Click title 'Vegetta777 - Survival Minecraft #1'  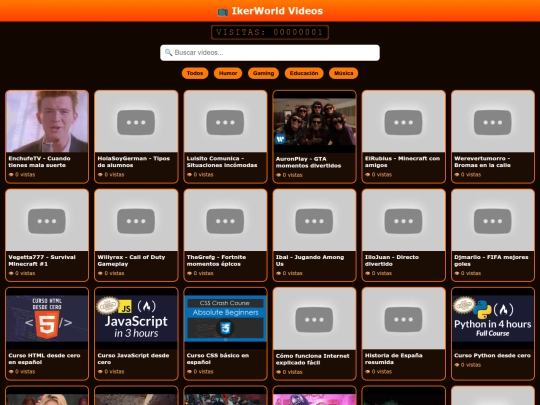pyautogui.click(x=42, y=260)
